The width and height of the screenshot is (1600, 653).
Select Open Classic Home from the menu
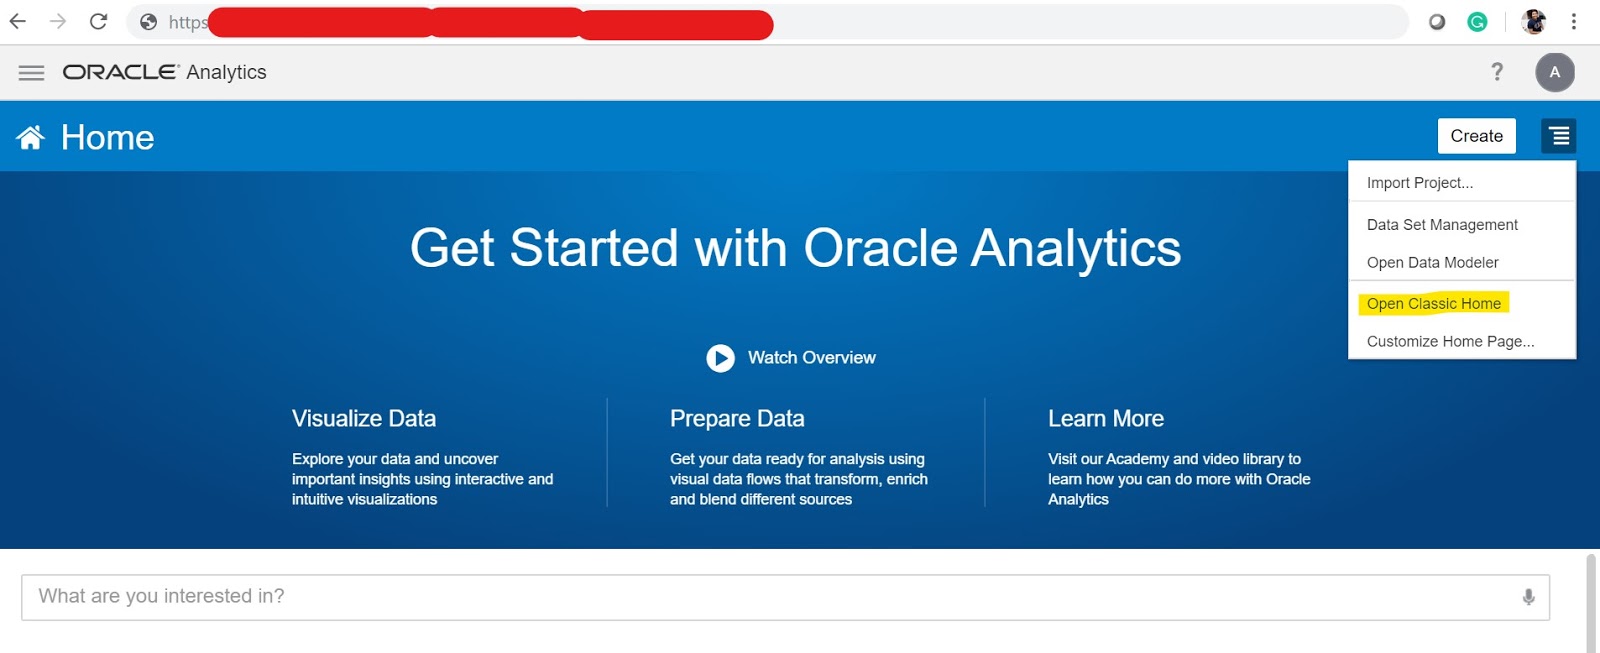(x=1434, y=303)
